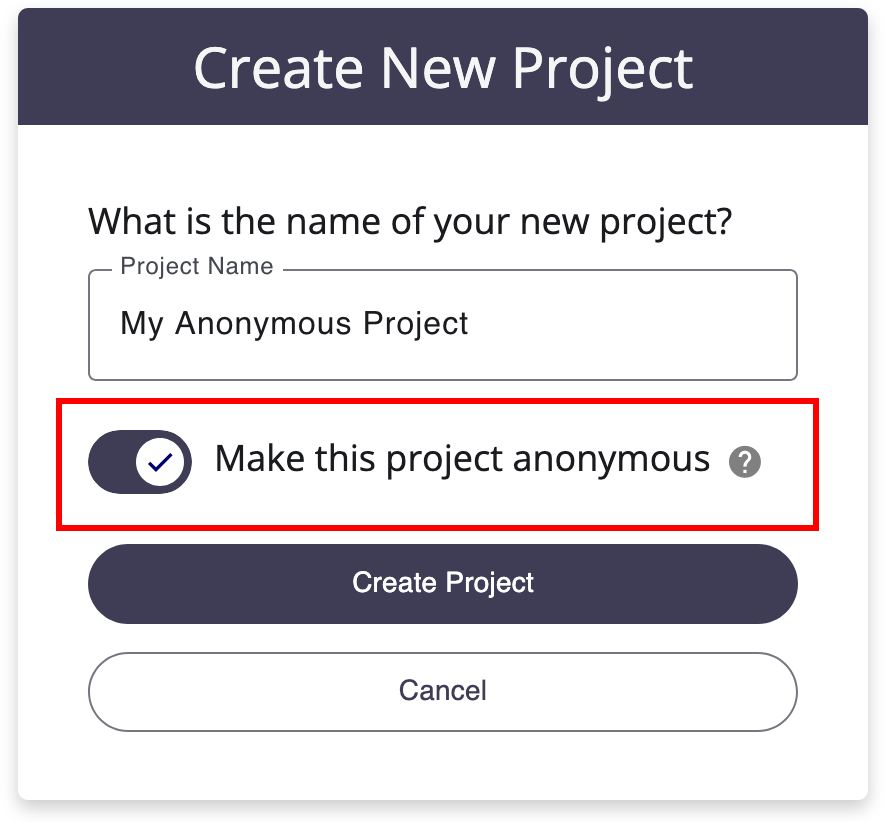This screenshot has width=888, height=822.
Task: Cancel the new project dialog
Action: (x=443, y=691)
